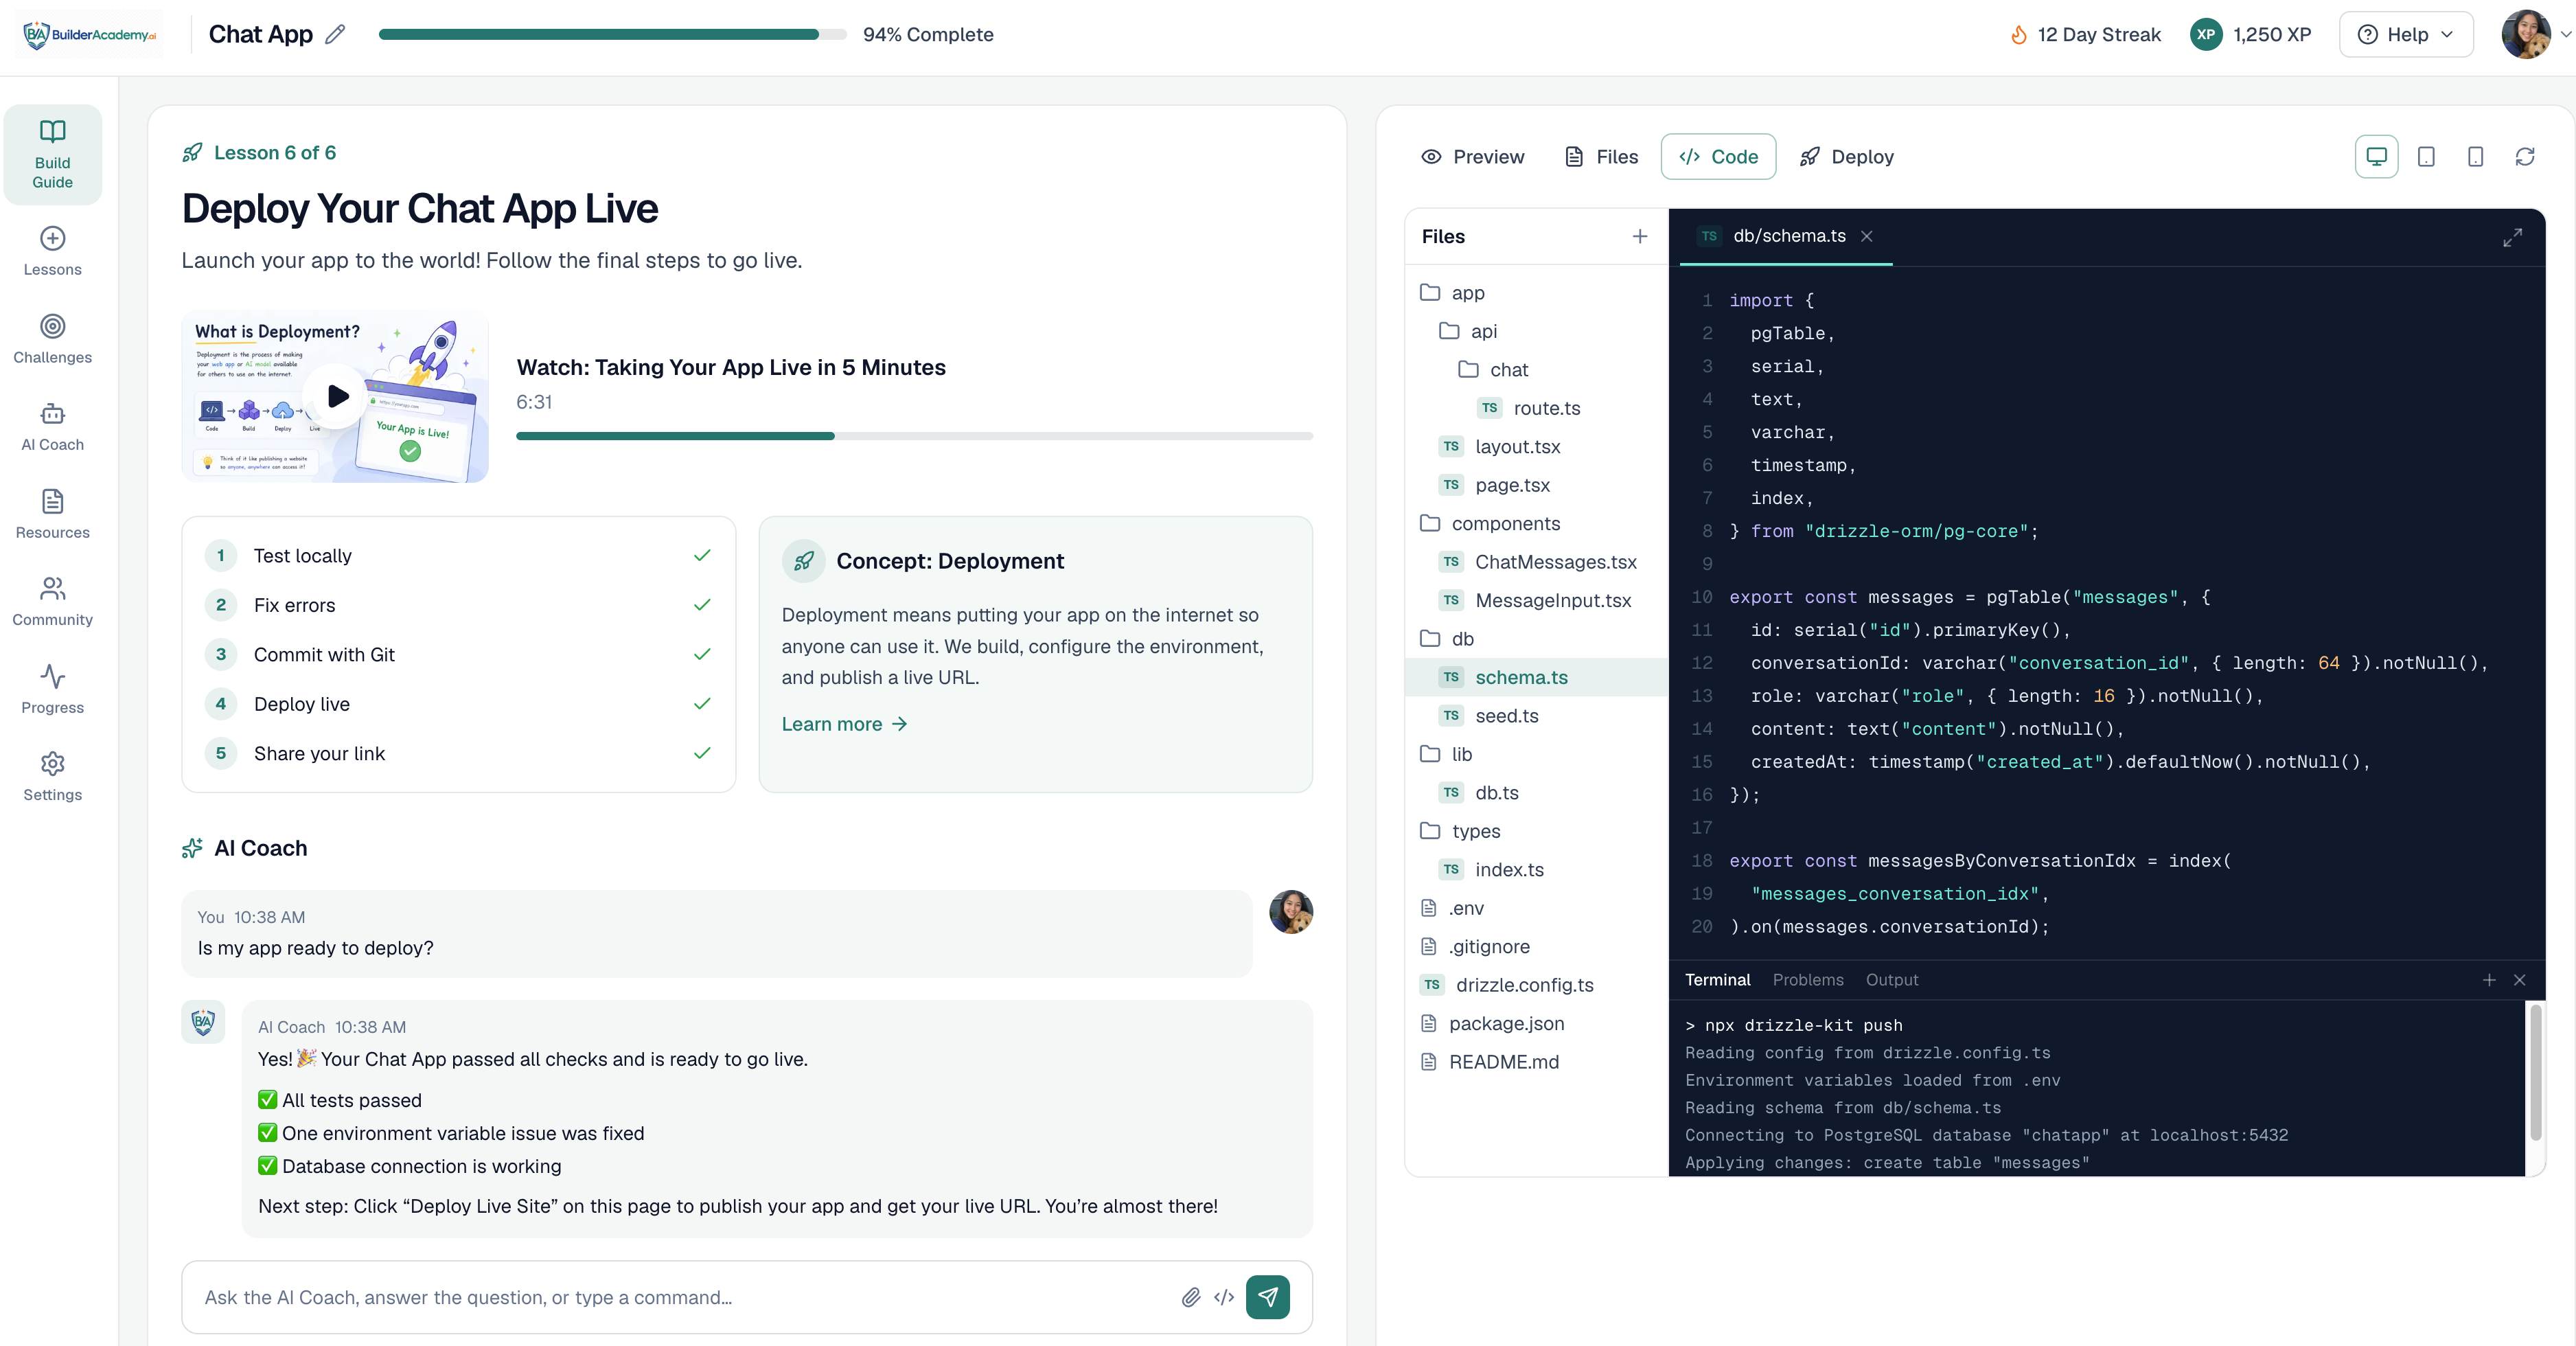The height and width of the screenshot is (1346, 2576).
Task: Toggle the Fix errors step checkmark
Action: coord(702,605)
